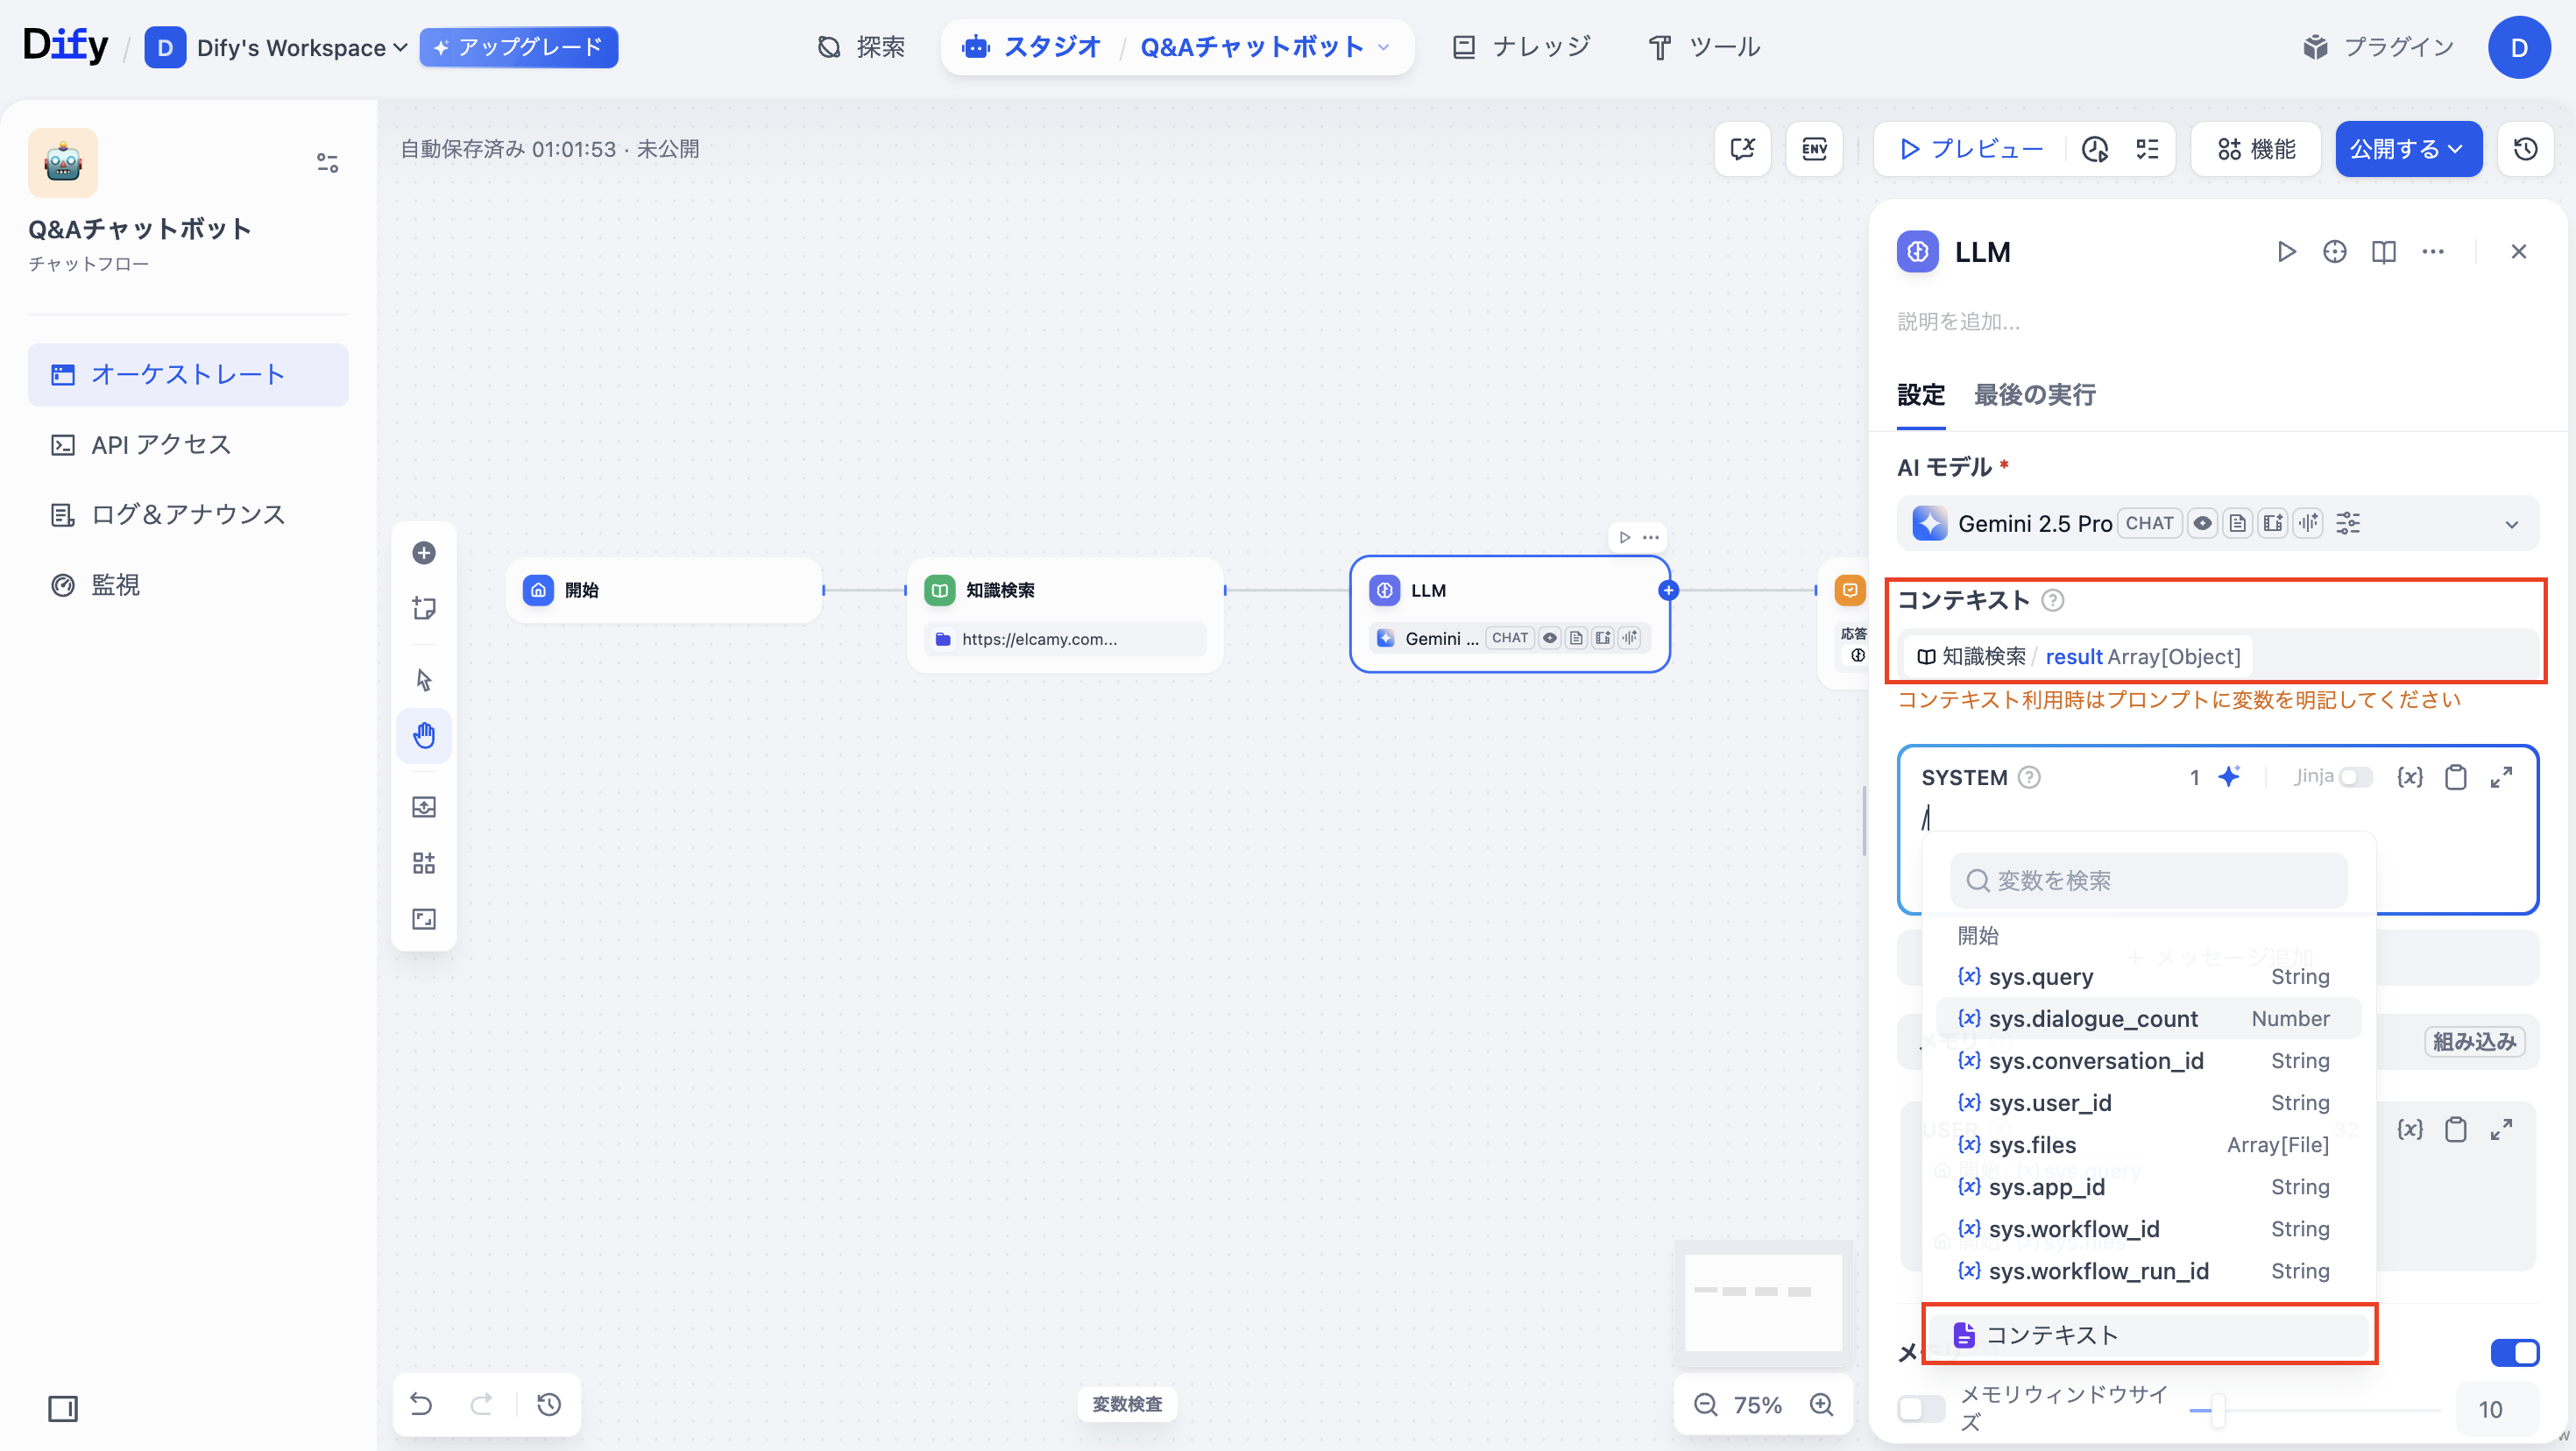Expand the 公開する publish dropdown
2576x1451 pixels.
[x=2407, y=149]
